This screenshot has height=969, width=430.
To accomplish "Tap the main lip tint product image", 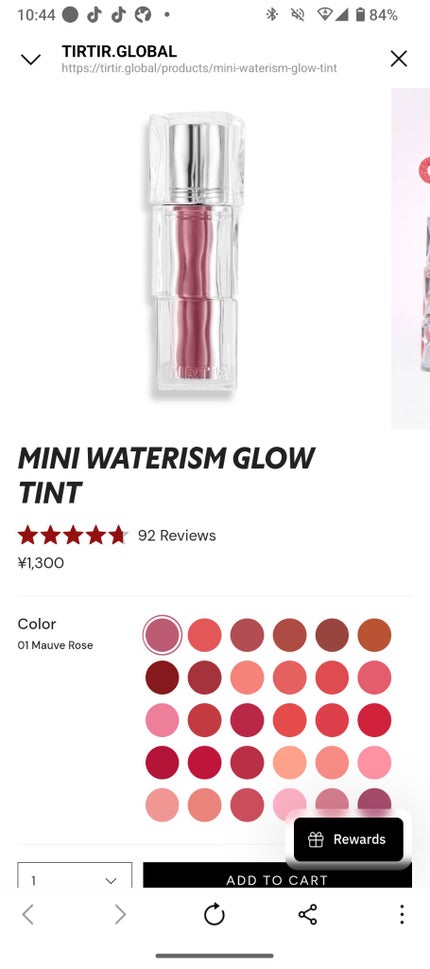I will pyautogui.click(x=195, y=253).
